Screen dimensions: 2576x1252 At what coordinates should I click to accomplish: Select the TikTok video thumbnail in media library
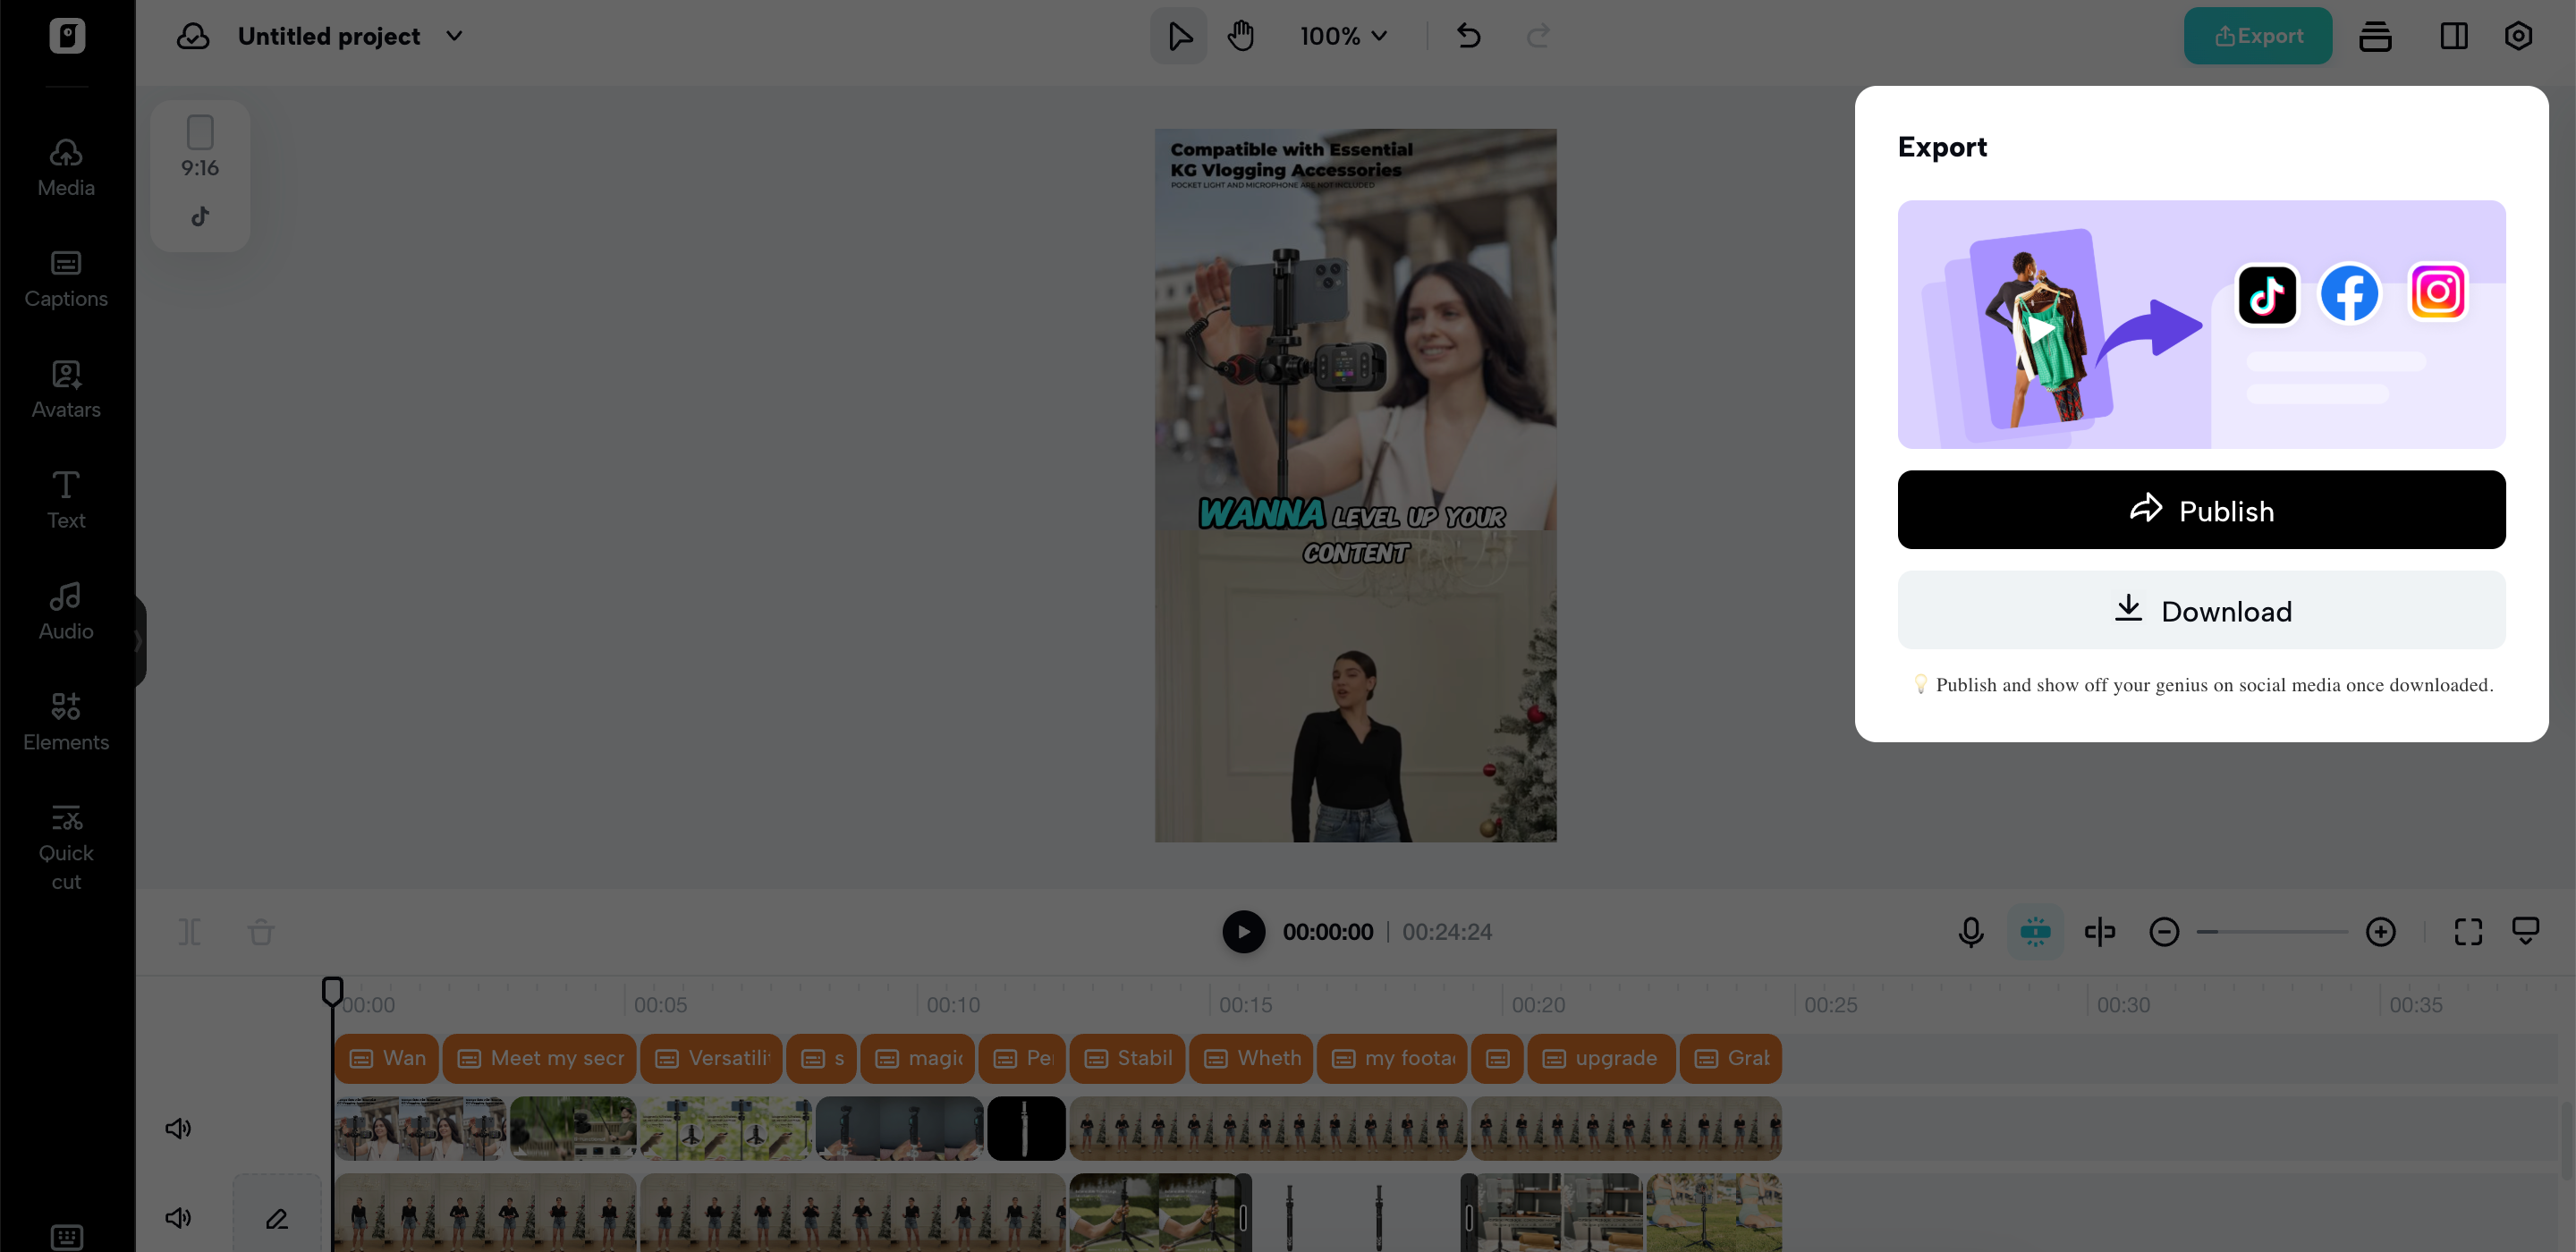coord(200,175)
